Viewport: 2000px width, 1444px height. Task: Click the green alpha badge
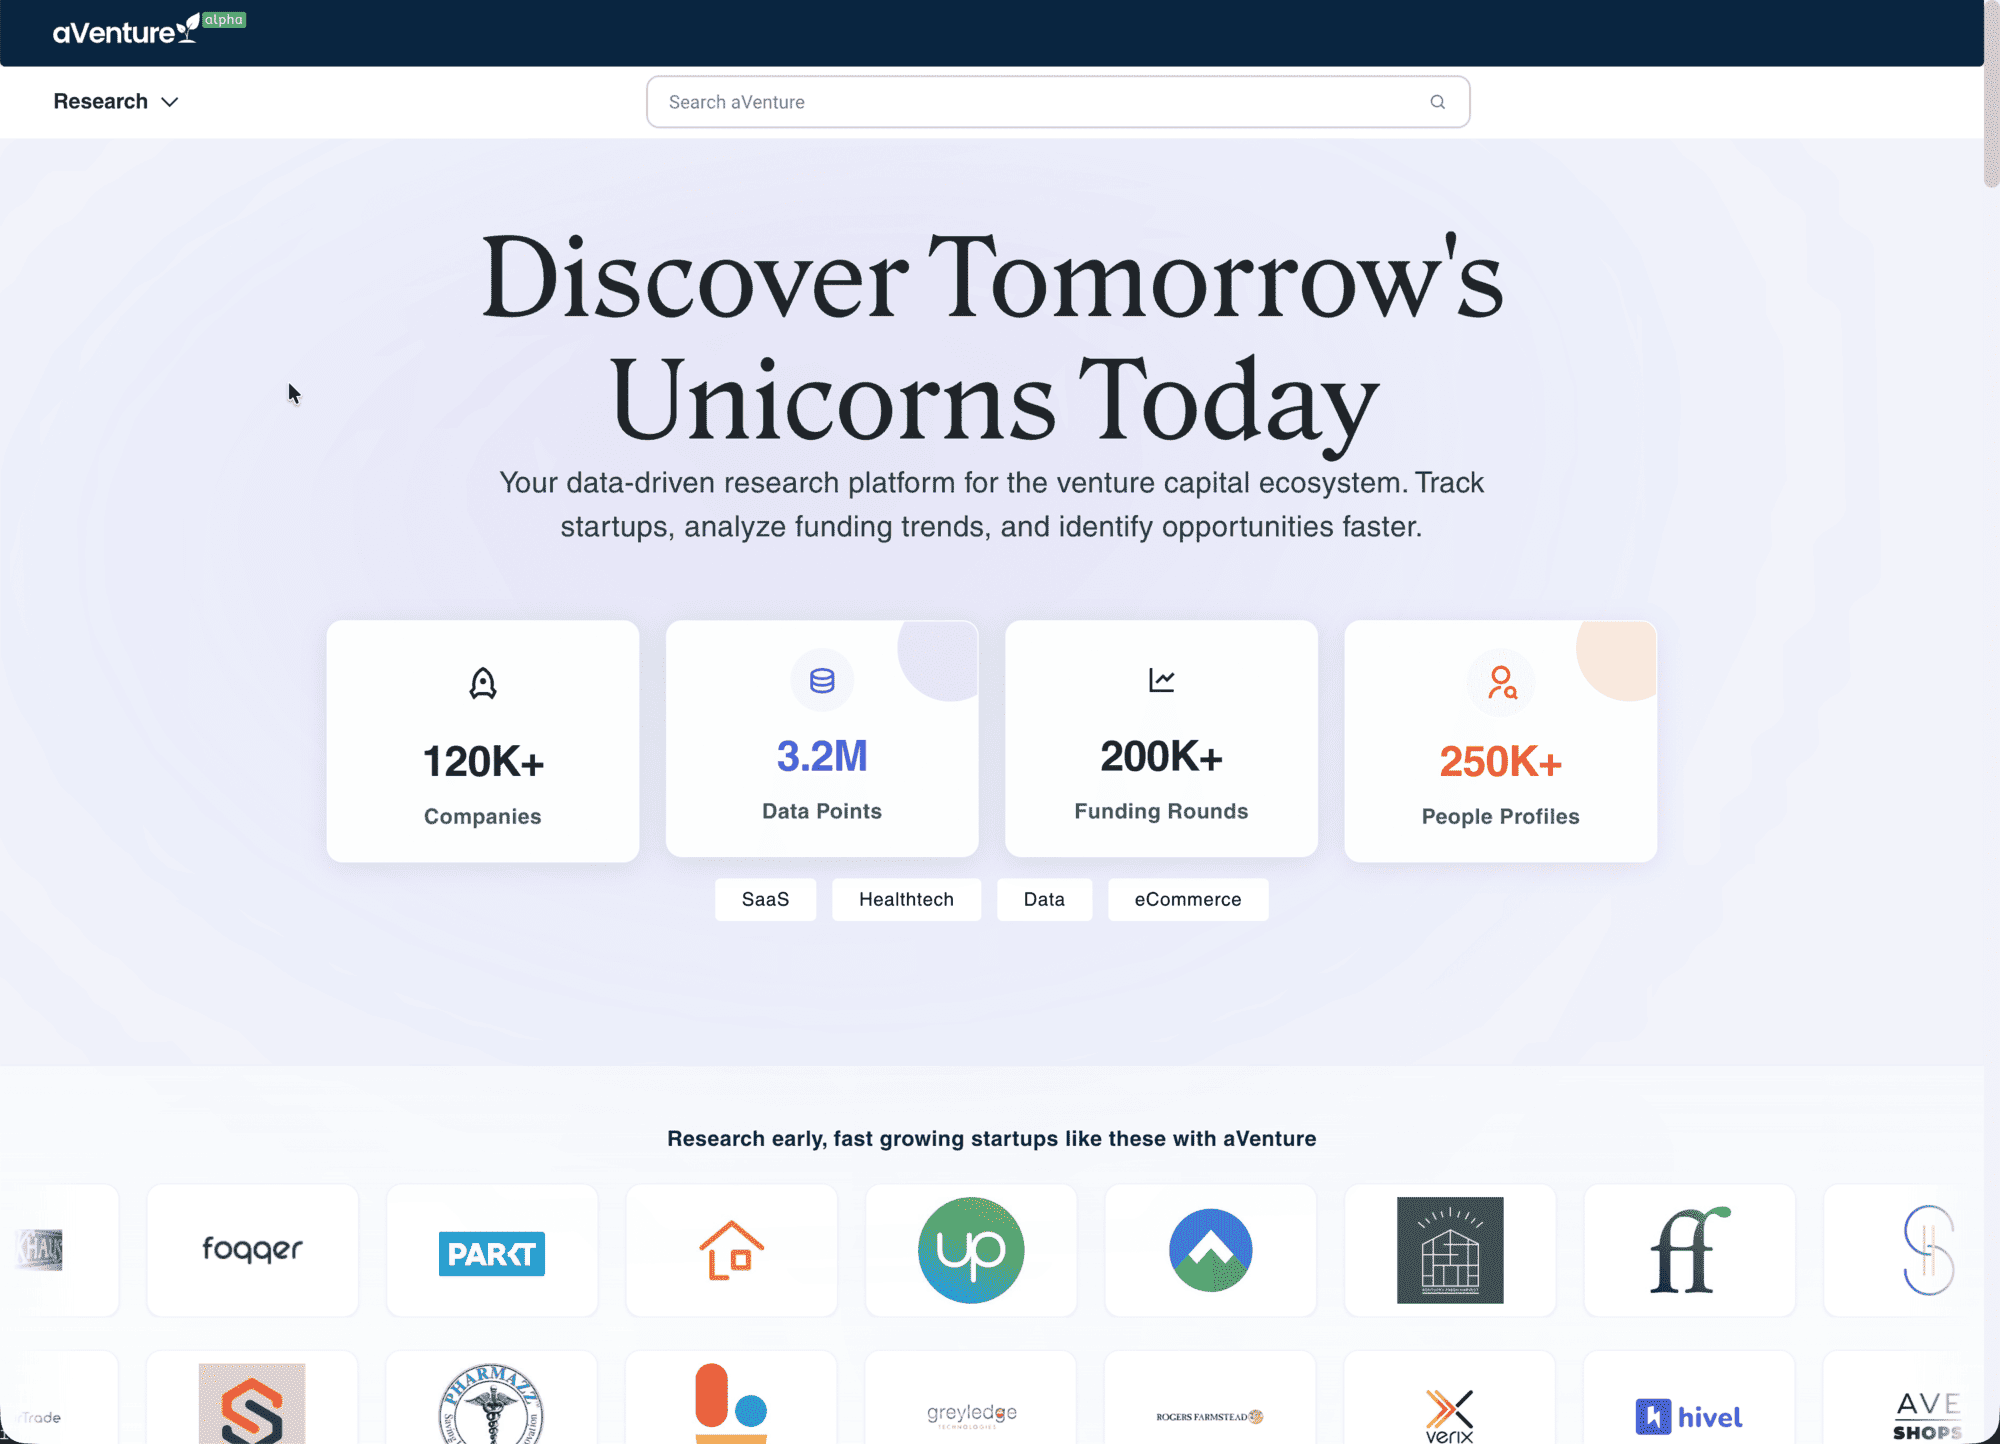point(222,18)
